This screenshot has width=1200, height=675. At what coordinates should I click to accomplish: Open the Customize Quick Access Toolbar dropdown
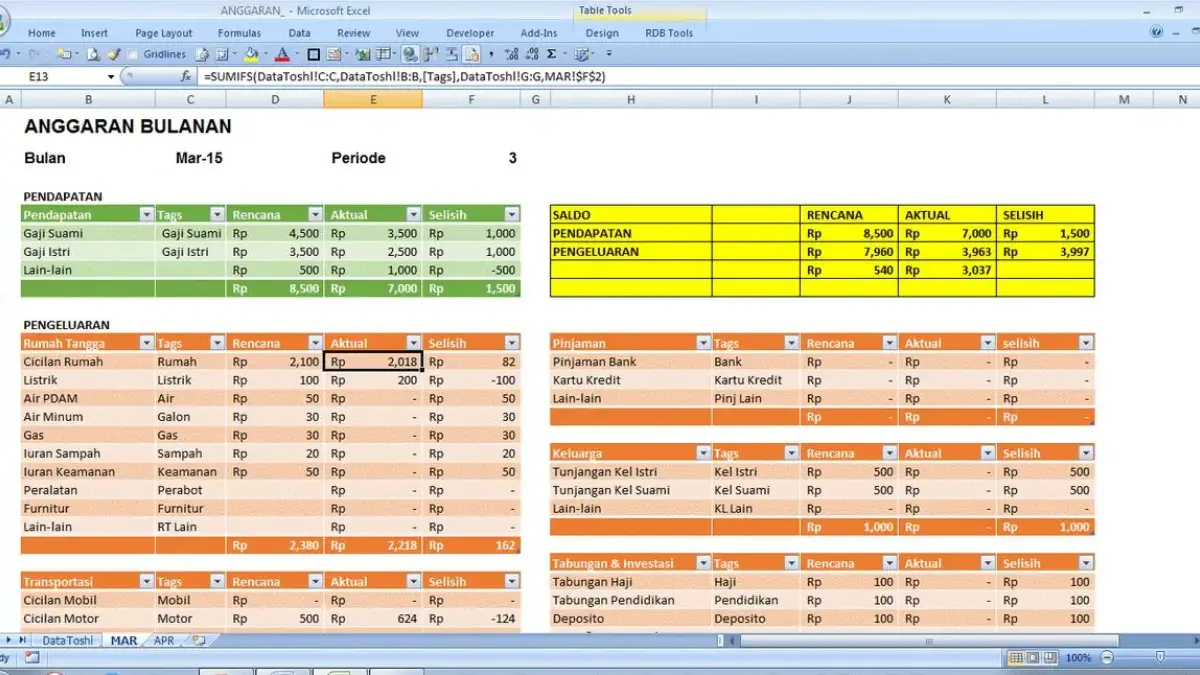point(607,54)
